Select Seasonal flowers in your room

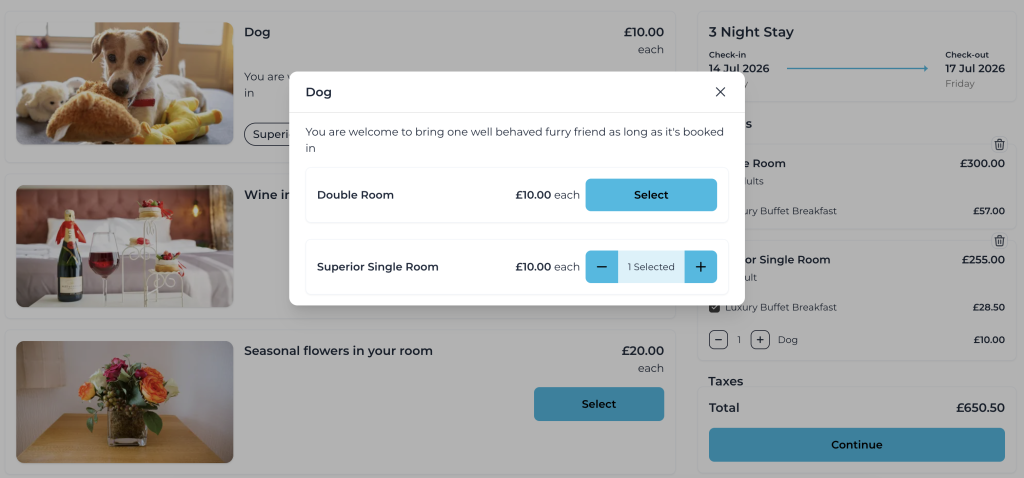coord(598,404)
